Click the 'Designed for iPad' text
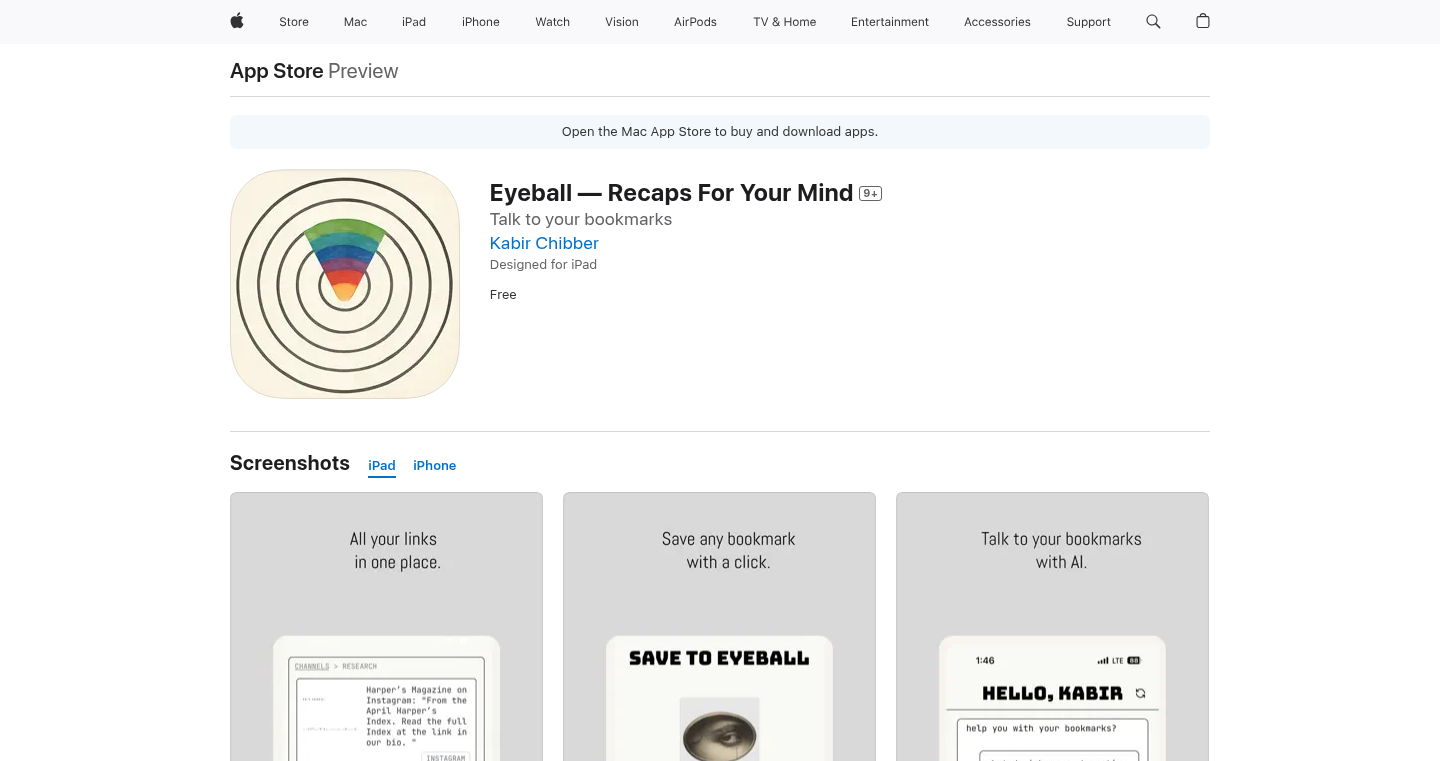The height and width of the screenshot is (761, 1440). pos(543,265)
